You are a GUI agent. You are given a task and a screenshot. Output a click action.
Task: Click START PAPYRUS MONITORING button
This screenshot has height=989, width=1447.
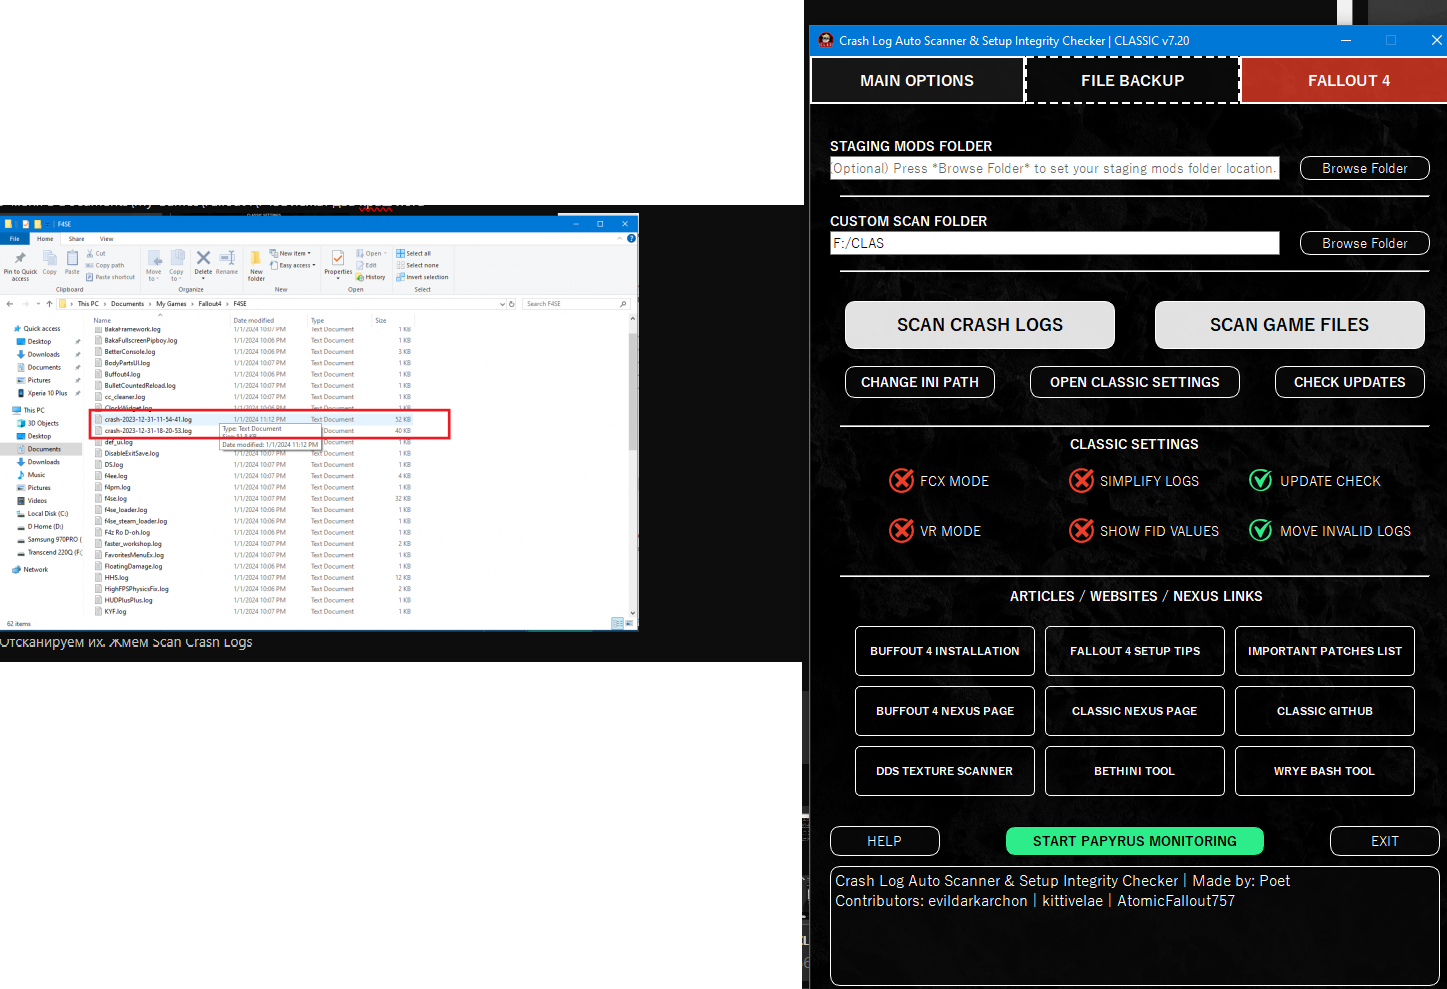pyautogui.click(x=1134, y=841)
